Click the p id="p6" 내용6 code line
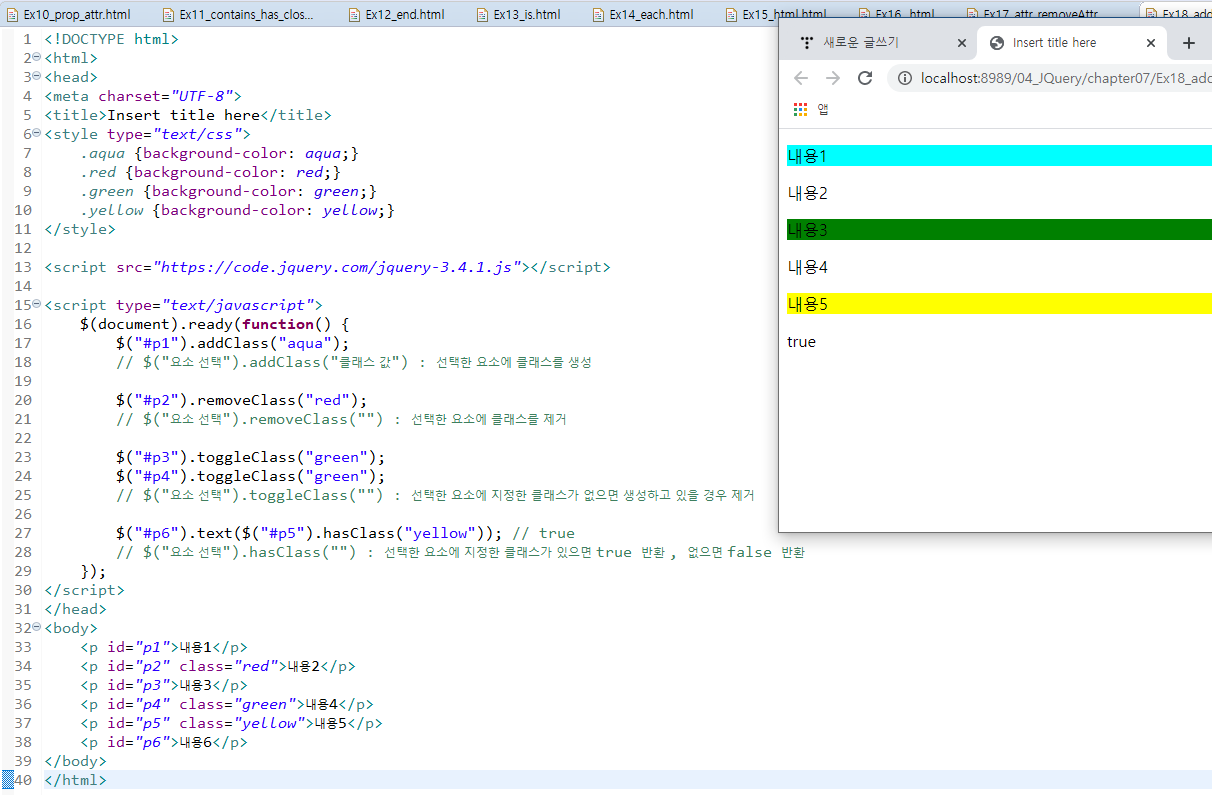1212x795 pixels. [x=164, y=742]
